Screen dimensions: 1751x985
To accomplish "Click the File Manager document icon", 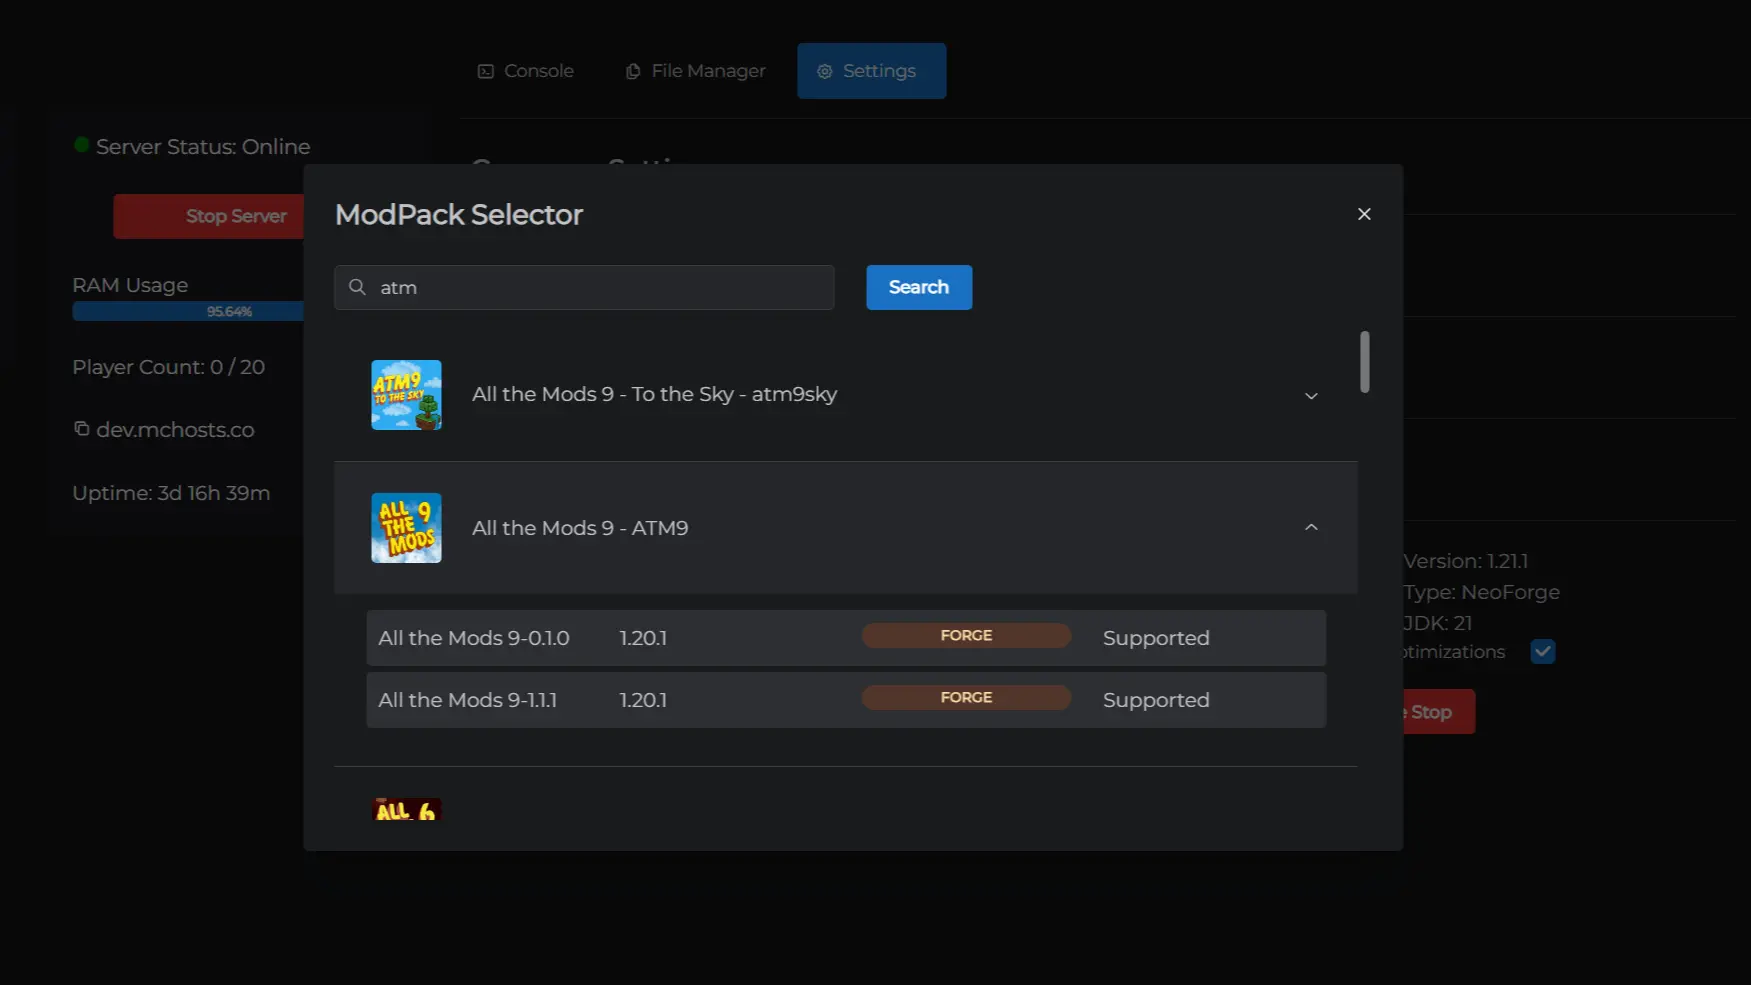I will [x=632, y=70].
